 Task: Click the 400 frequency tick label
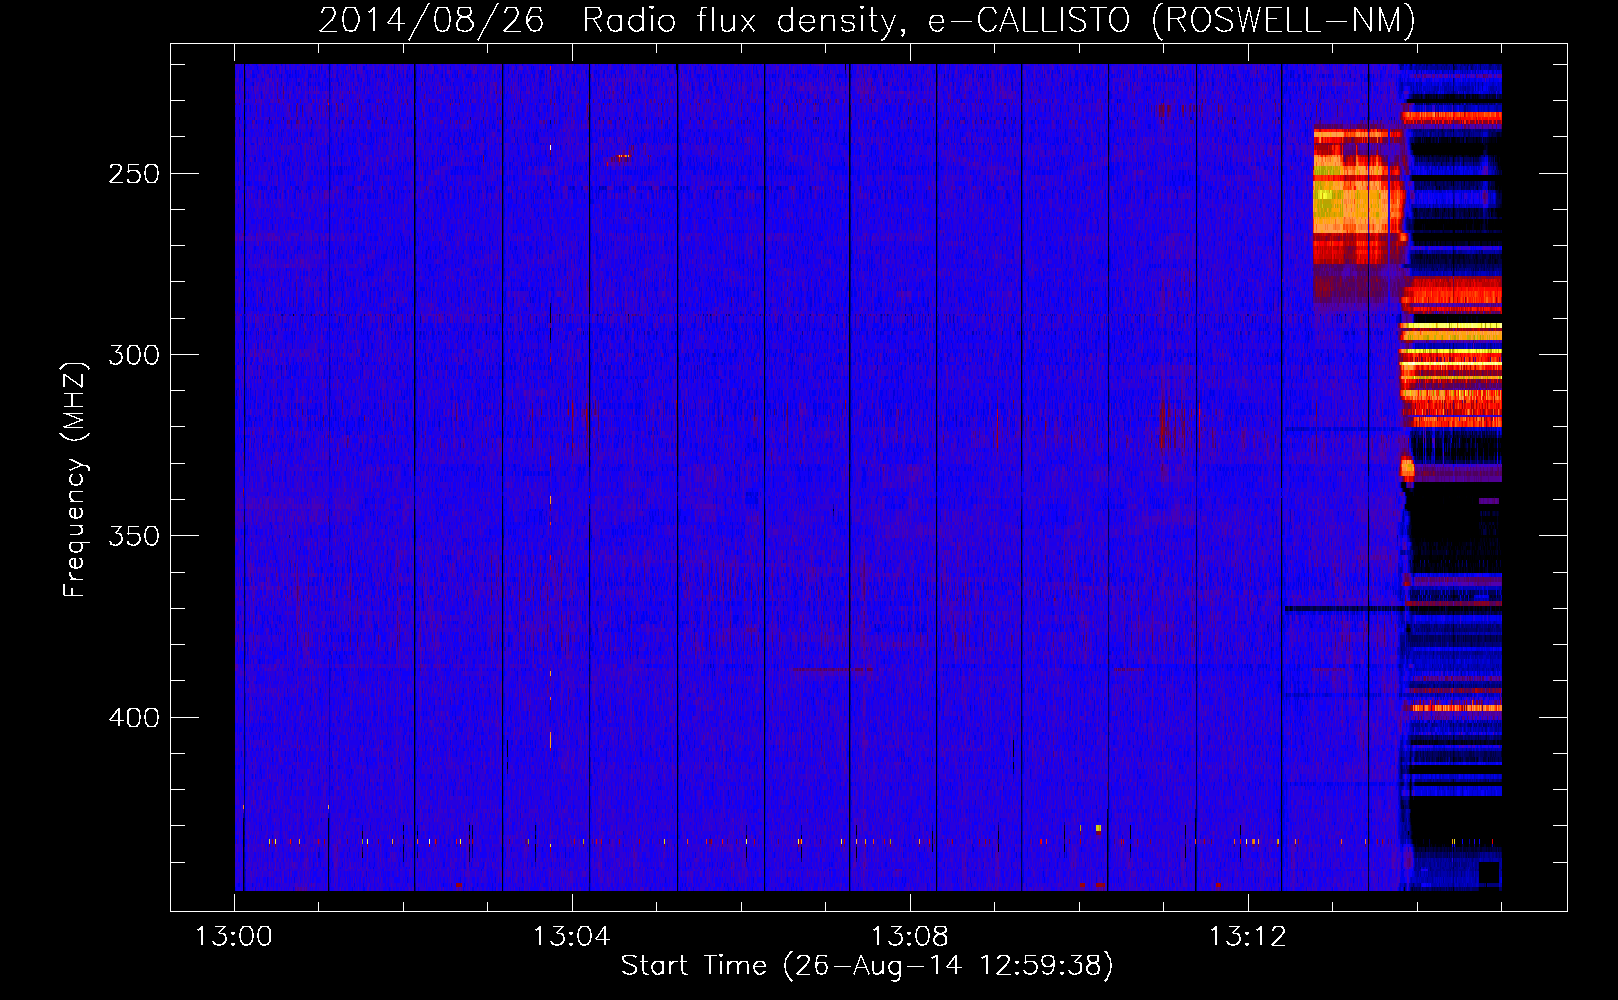(x=134, y=718)
